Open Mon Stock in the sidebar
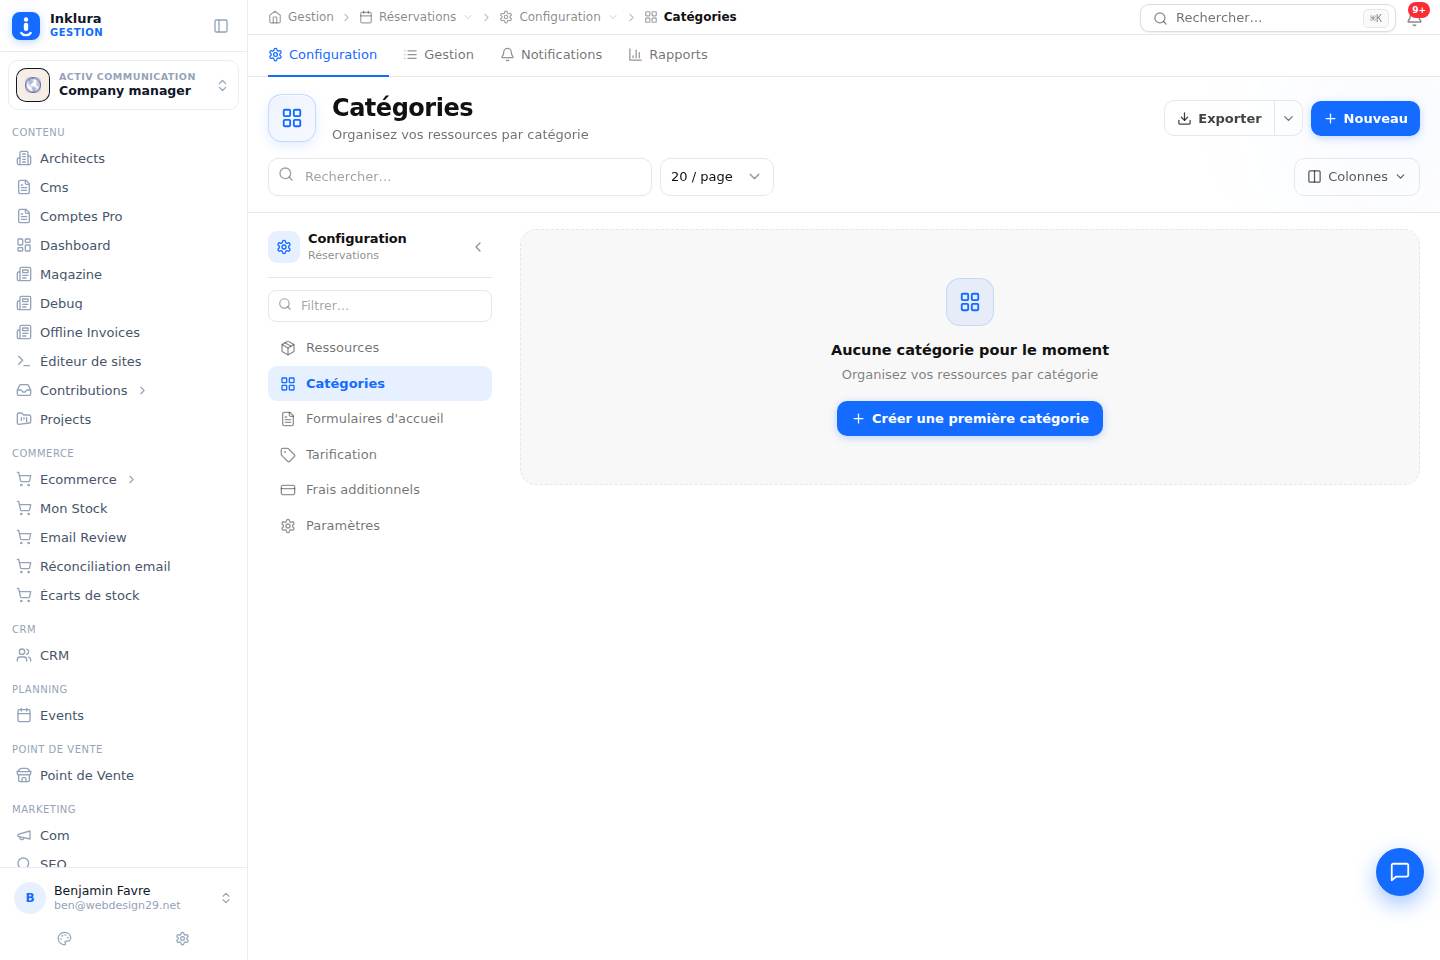Image resolution: width=1440 pixels, height=960 pixels. click(x=124, y=508)
